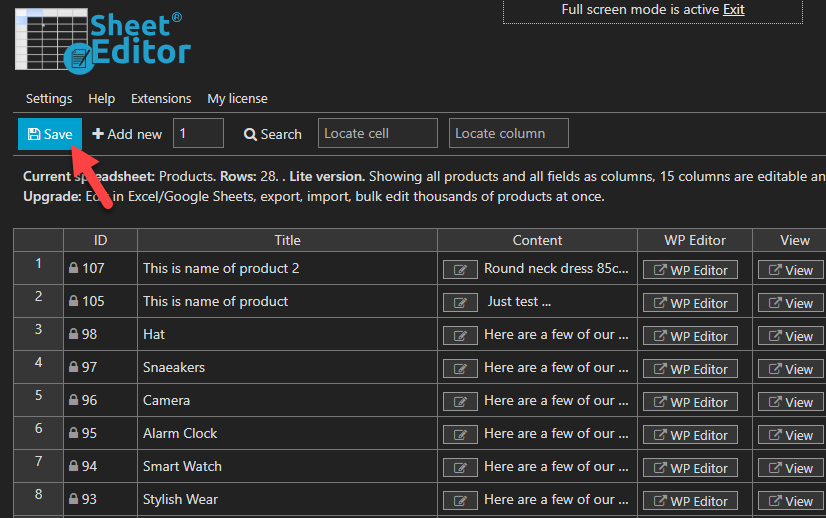View the Stylish Wear product
Viewport: 826px width, 518px height.
tap(792, 501)
